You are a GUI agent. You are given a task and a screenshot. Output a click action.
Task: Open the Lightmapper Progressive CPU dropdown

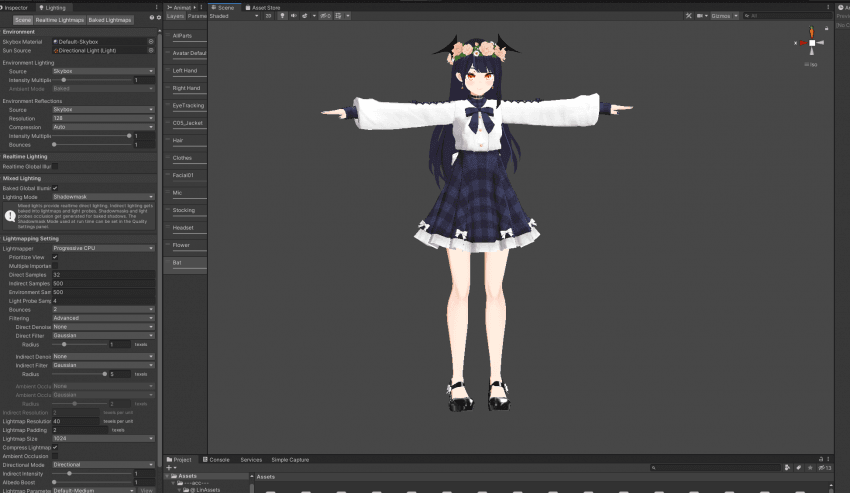tap(103, 248)
